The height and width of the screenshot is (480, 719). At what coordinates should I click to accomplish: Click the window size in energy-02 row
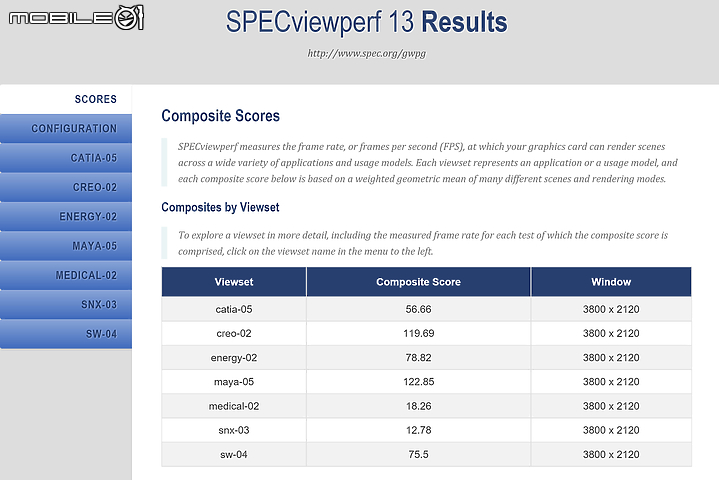611,358
